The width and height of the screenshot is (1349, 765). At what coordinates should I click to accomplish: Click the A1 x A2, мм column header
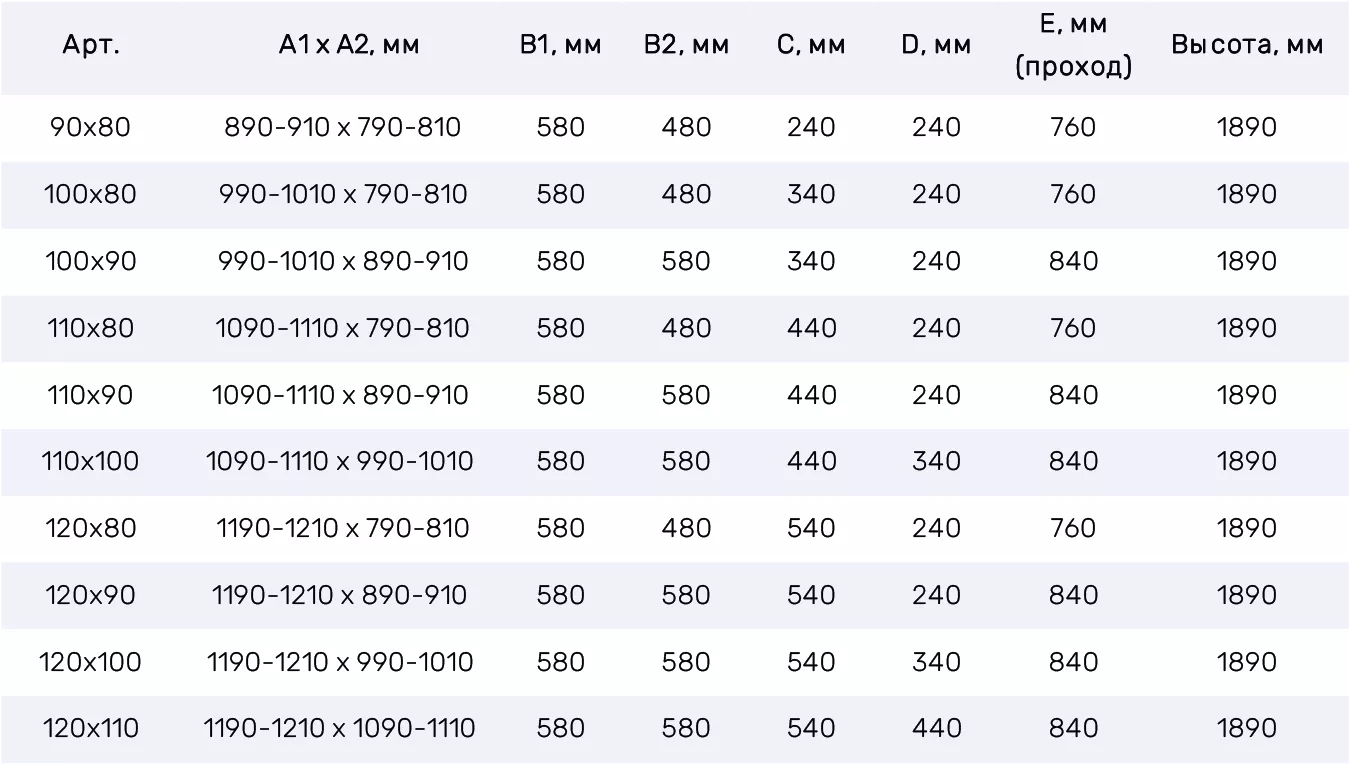[349, 46]
